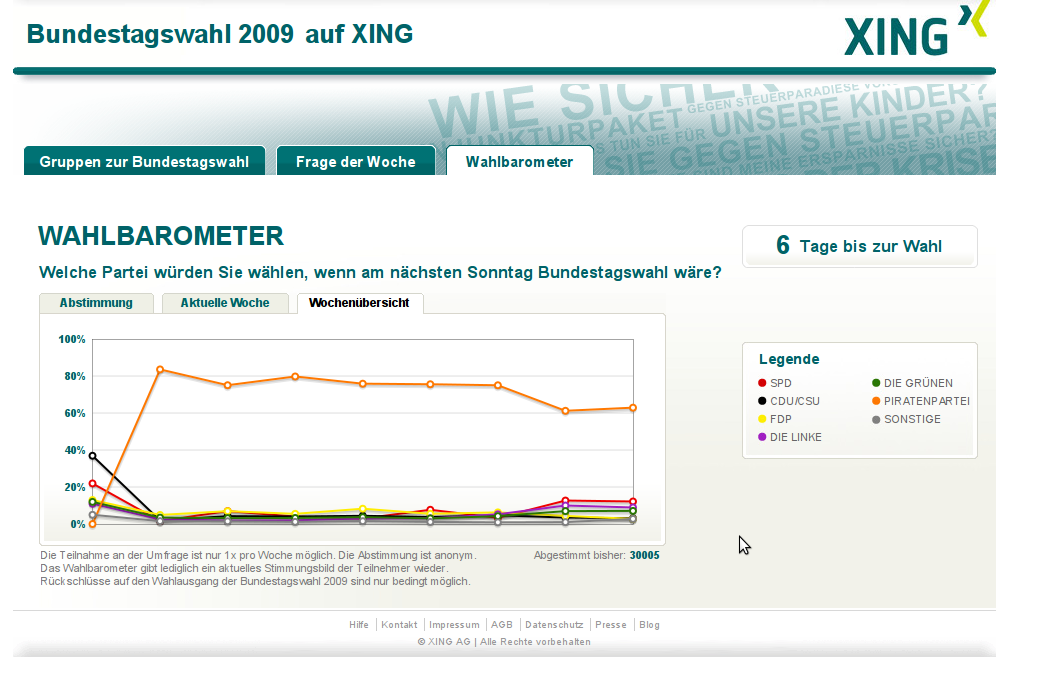
Task: Click the SPD legend label
Action: tap(781, 383)
